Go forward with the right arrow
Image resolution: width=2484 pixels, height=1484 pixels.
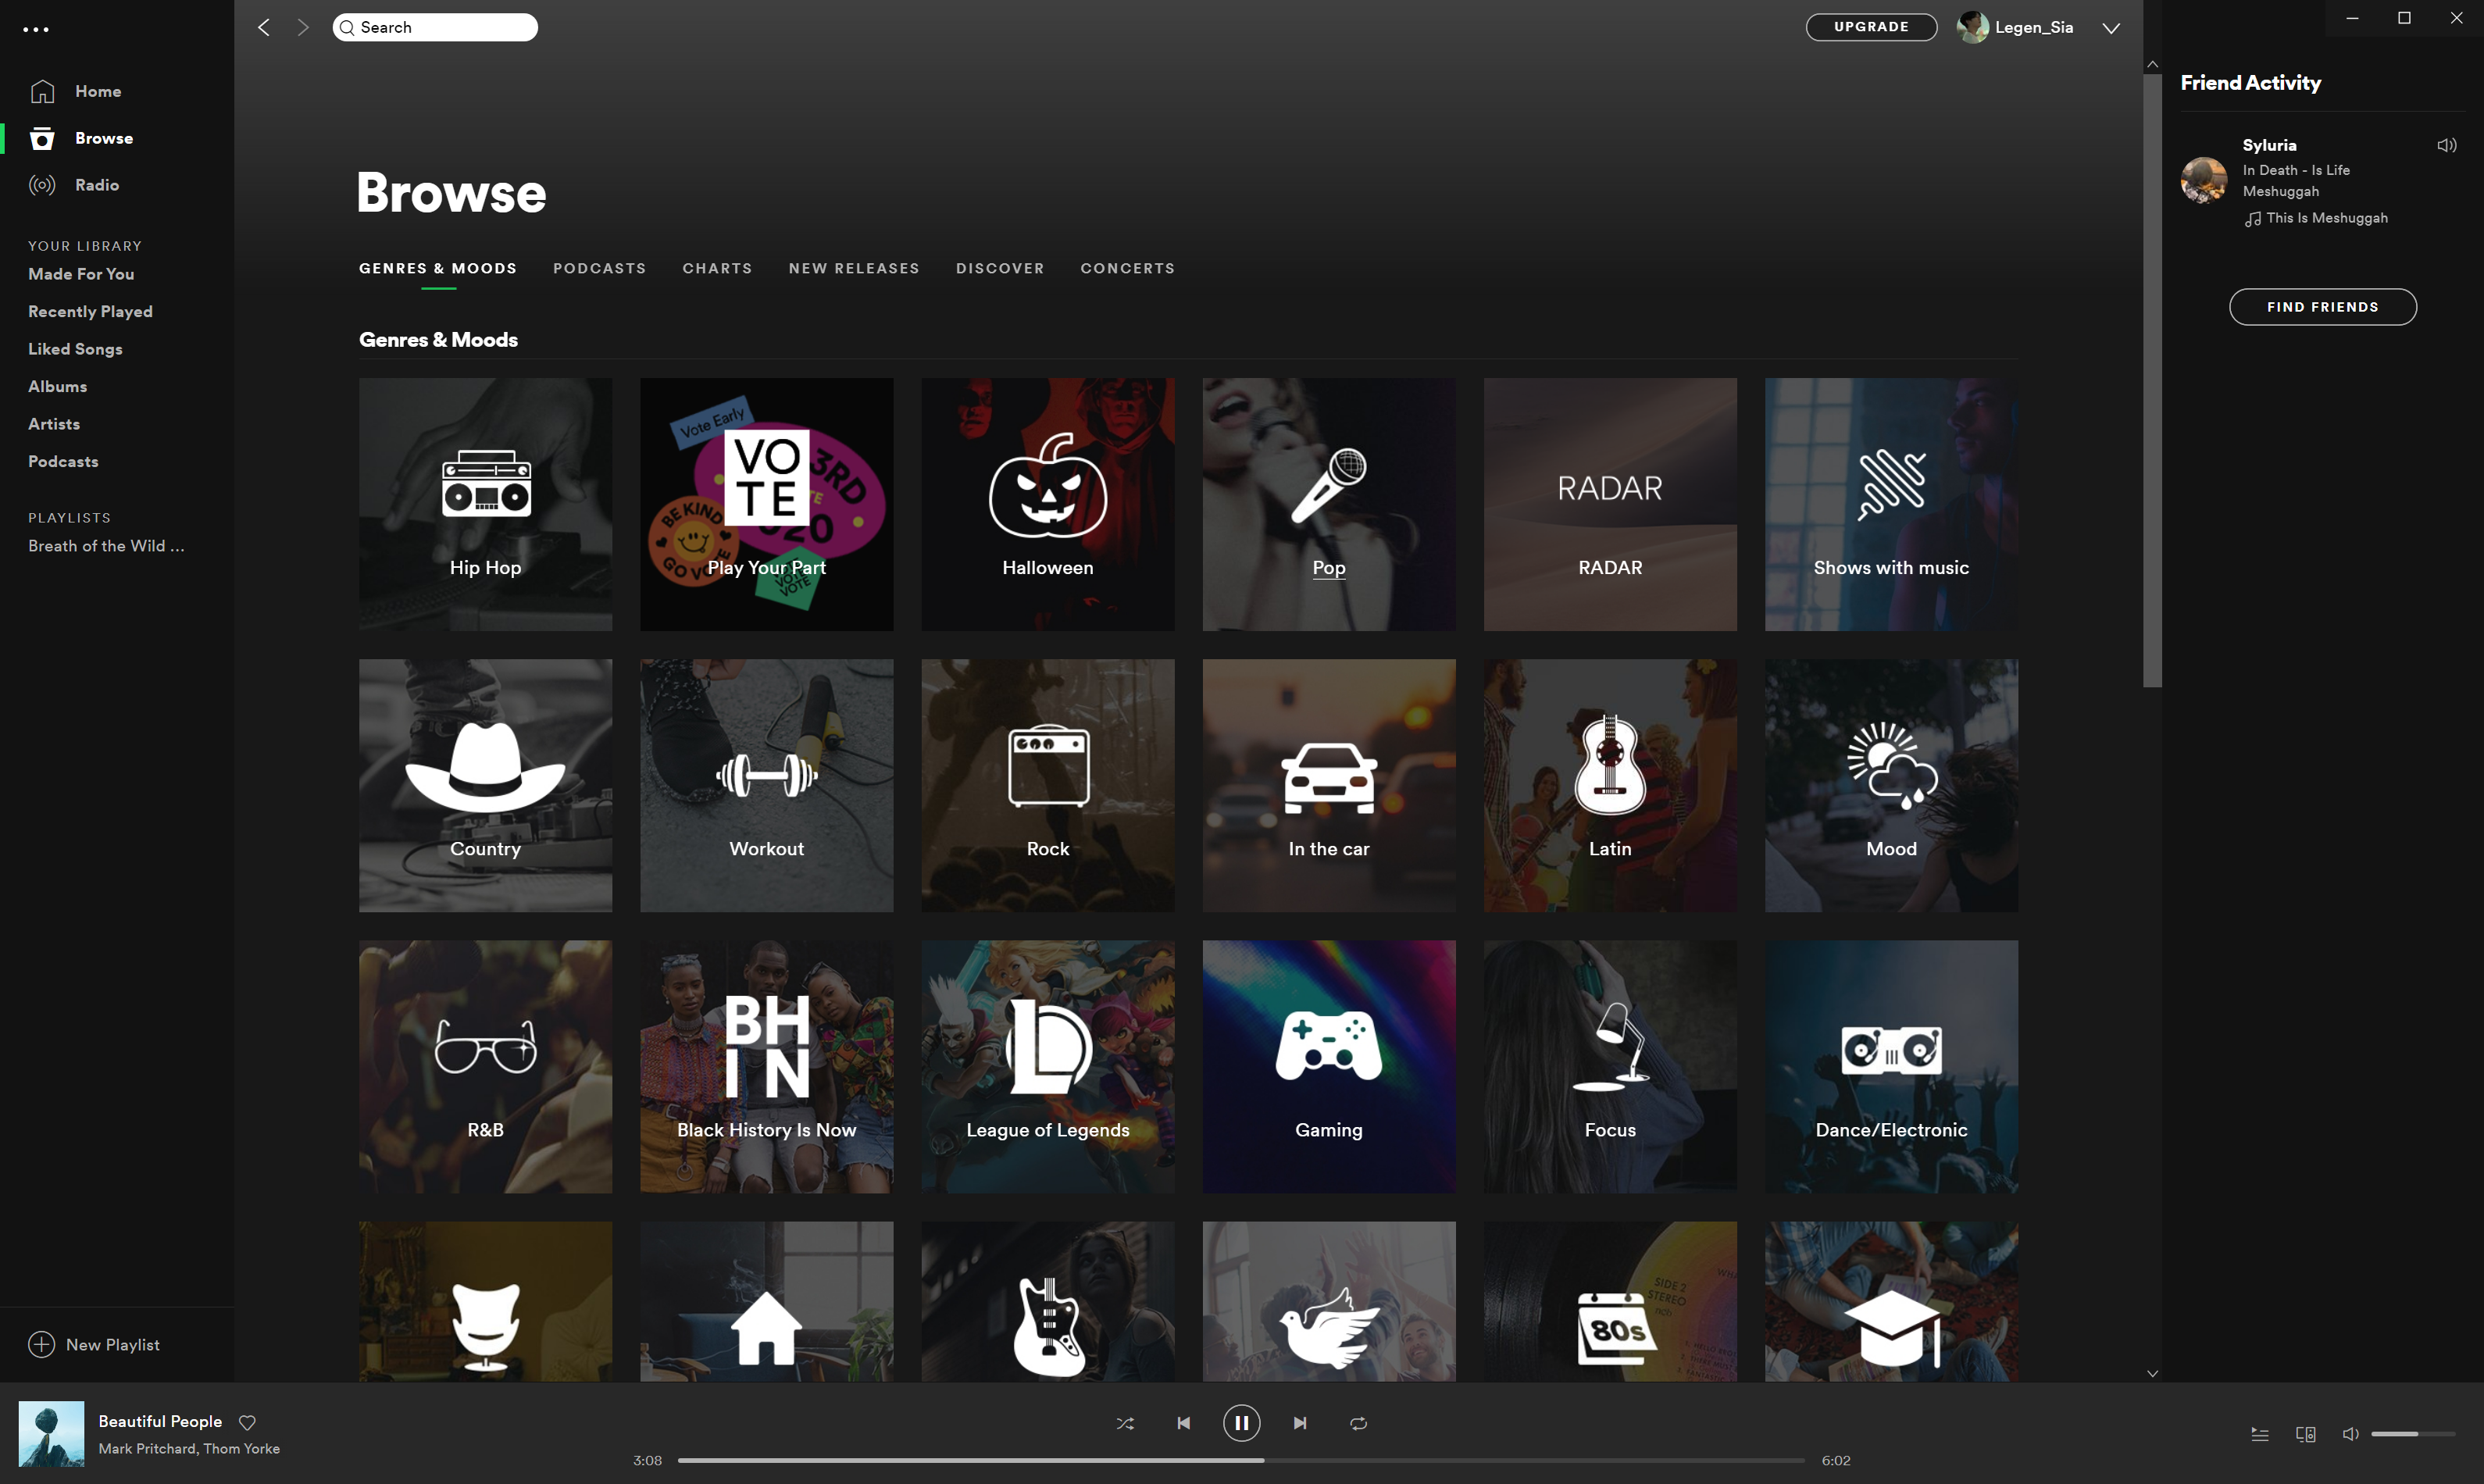[303, 27]
